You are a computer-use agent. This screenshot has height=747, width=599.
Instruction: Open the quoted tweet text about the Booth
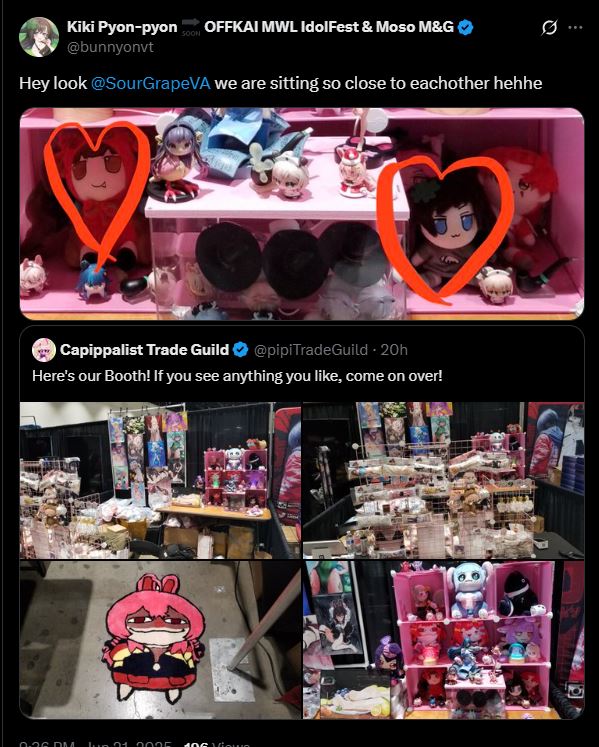pyautogui.click(x=237, y=376)
